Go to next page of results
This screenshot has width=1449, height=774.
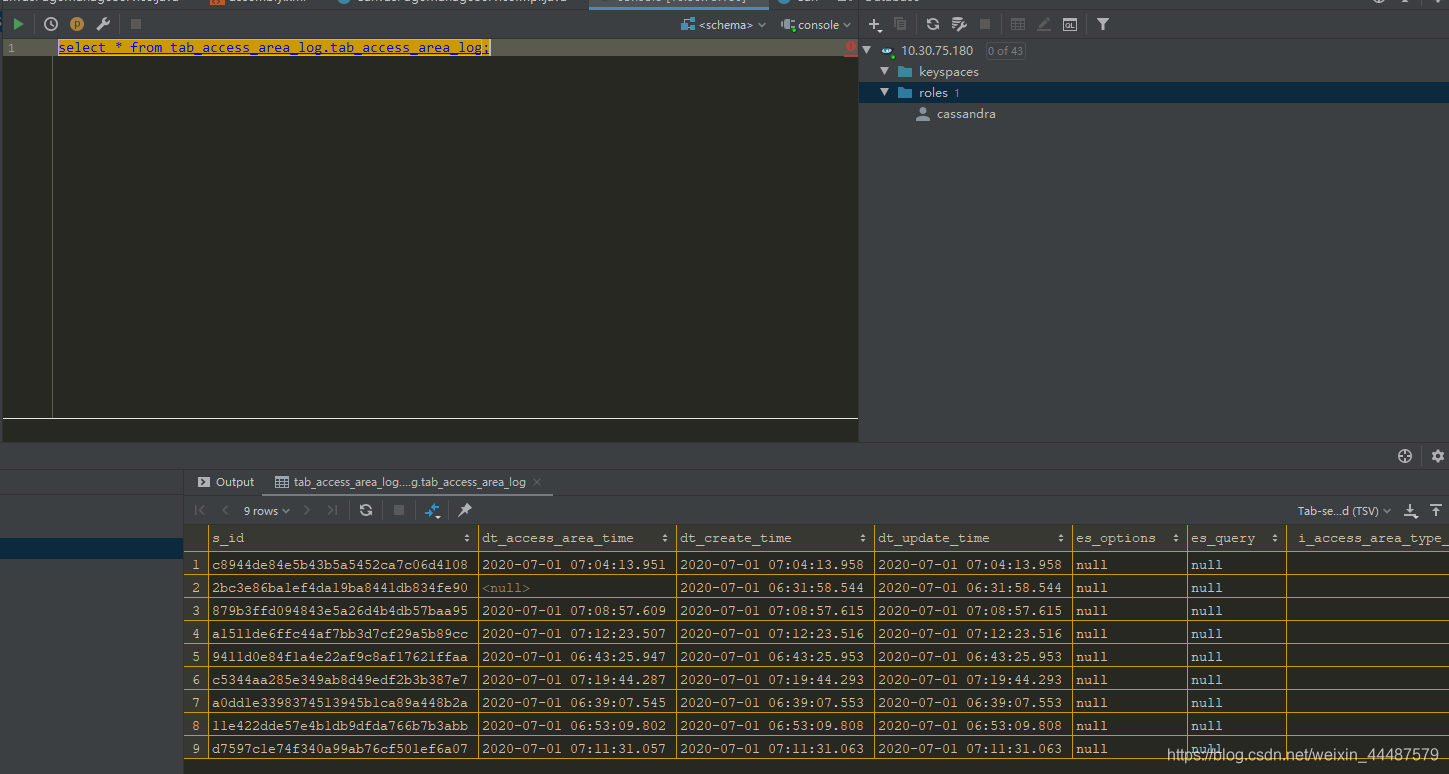(x=307, y=510)
